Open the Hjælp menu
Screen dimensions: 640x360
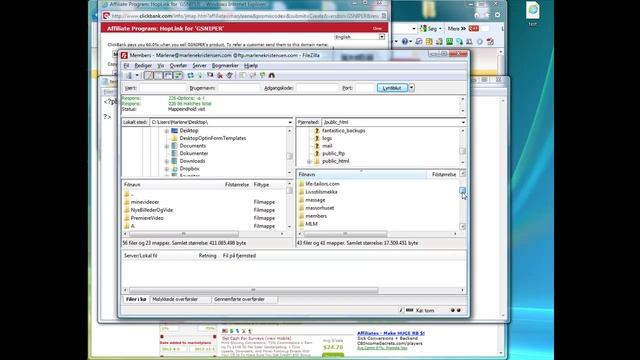[251, 66]
